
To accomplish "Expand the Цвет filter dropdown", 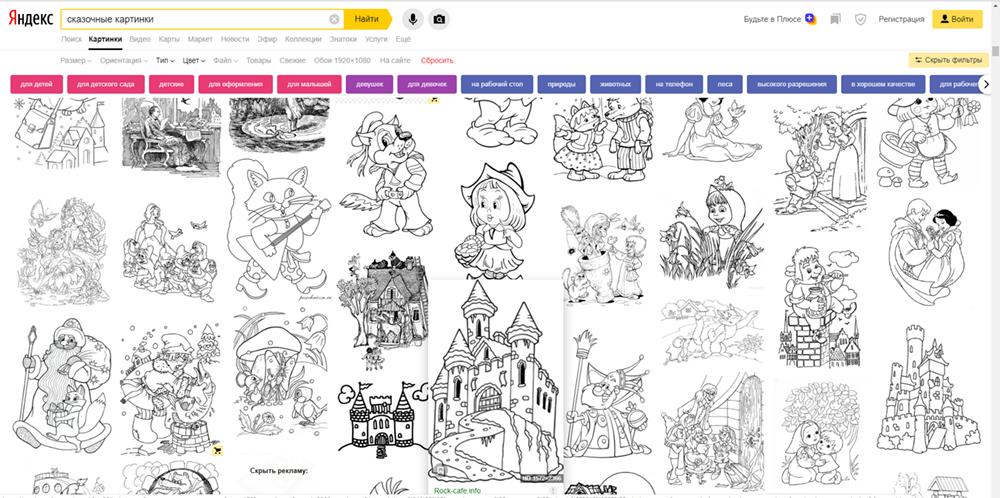I will [194, 61].
